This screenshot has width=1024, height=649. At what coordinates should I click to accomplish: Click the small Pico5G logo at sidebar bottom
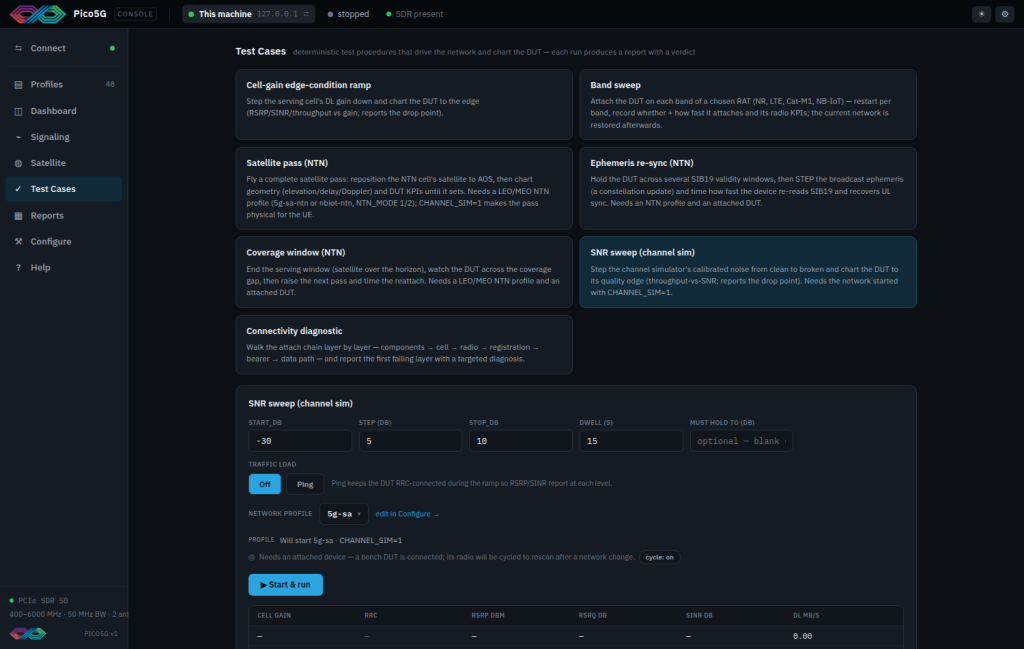(27, 633)
